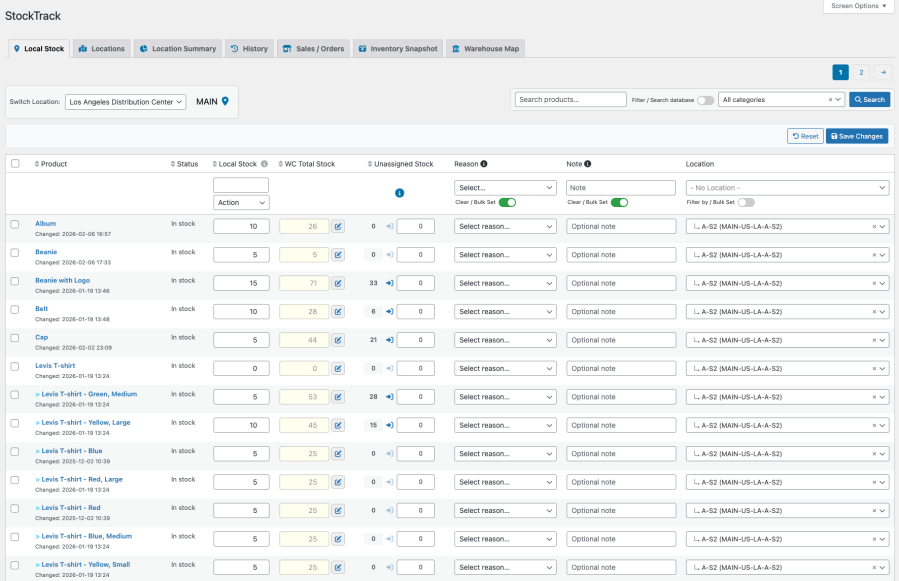Open the Inventory Snapshot tab
899x581 pixels.
click(397, 48)
